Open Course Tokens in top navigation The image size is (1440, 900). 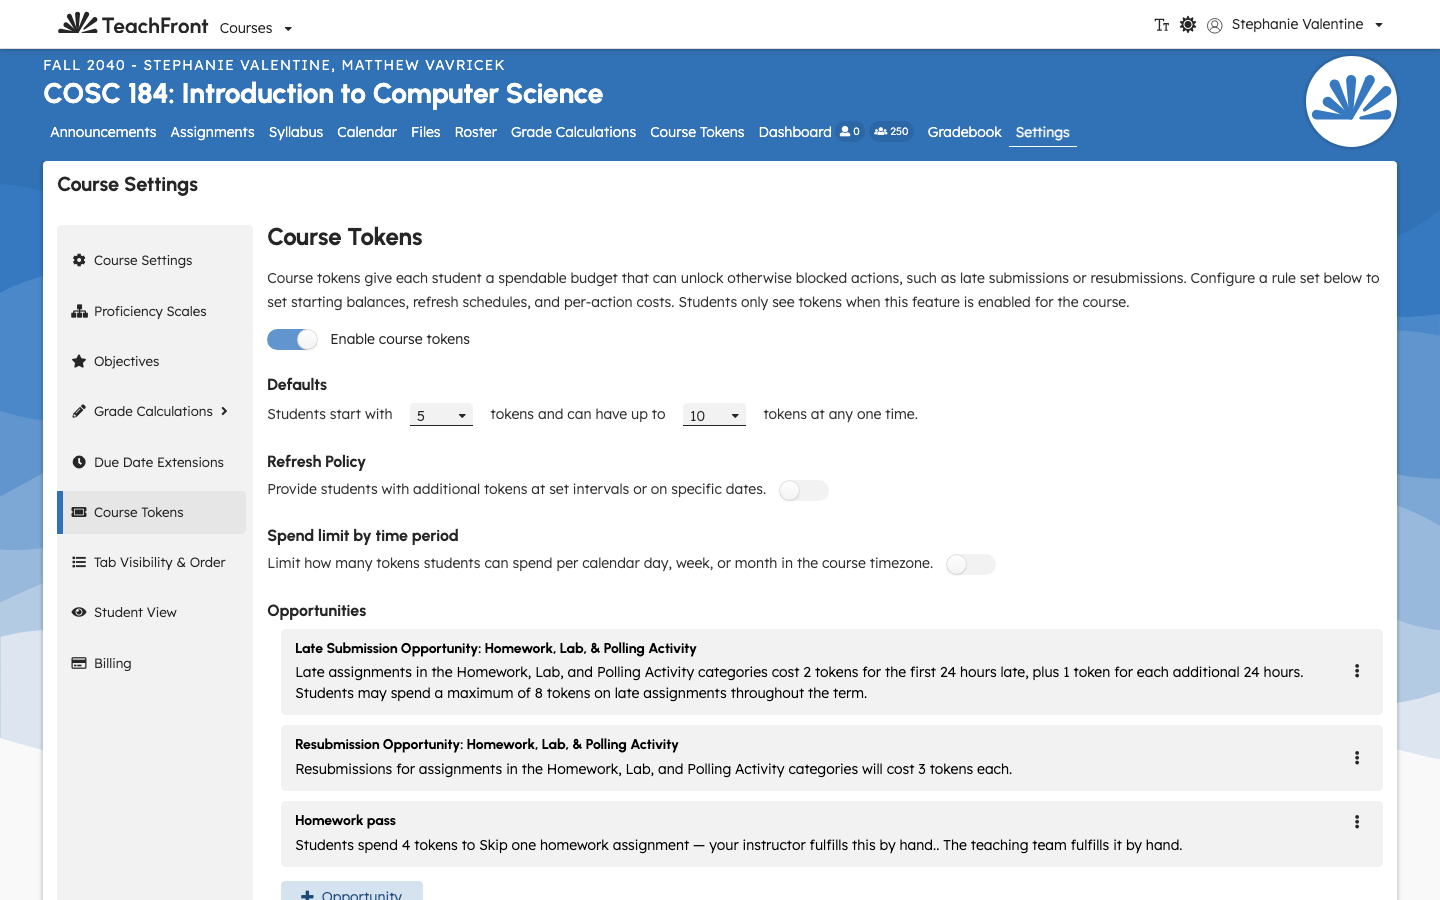pos(697,132)
